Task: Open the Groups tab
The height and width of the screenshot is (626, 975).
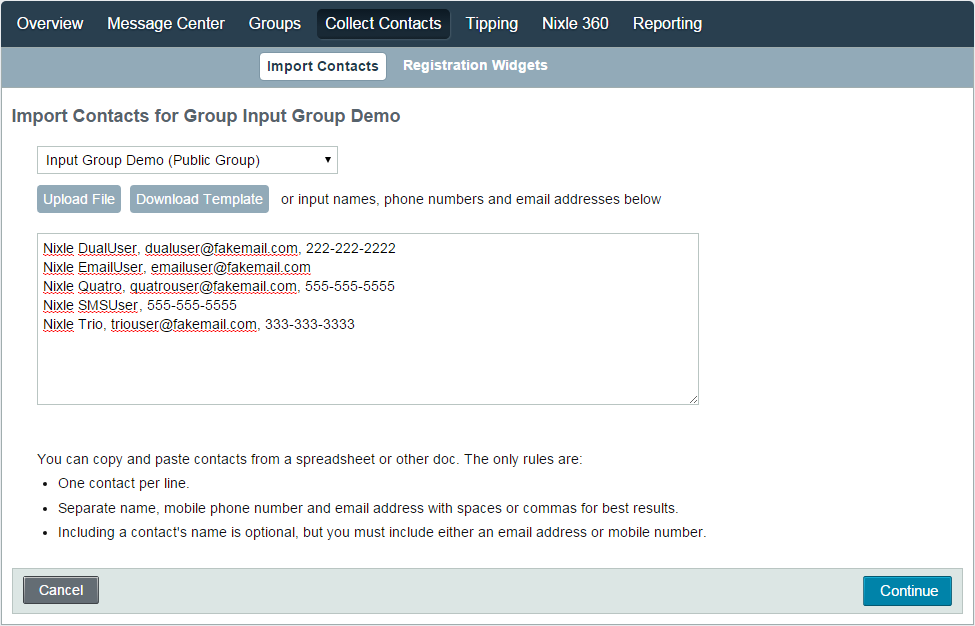Action: [274, 24]
